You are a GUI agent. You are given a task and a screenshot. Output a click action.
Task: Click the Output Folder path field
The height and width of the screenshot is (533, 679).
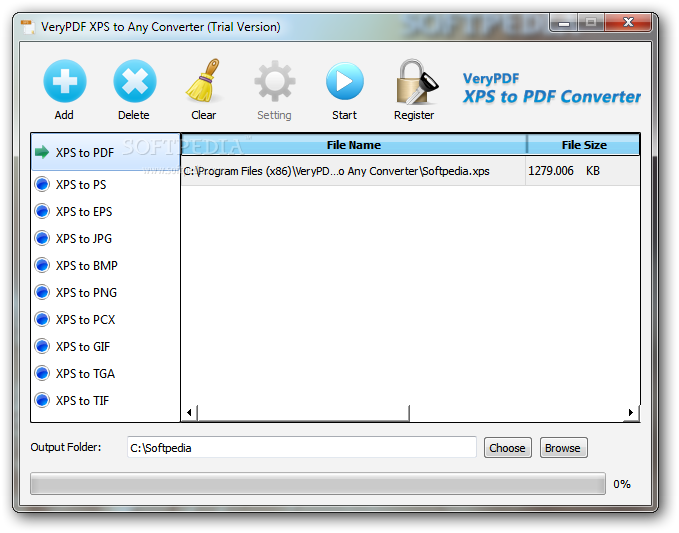point(302,448)
